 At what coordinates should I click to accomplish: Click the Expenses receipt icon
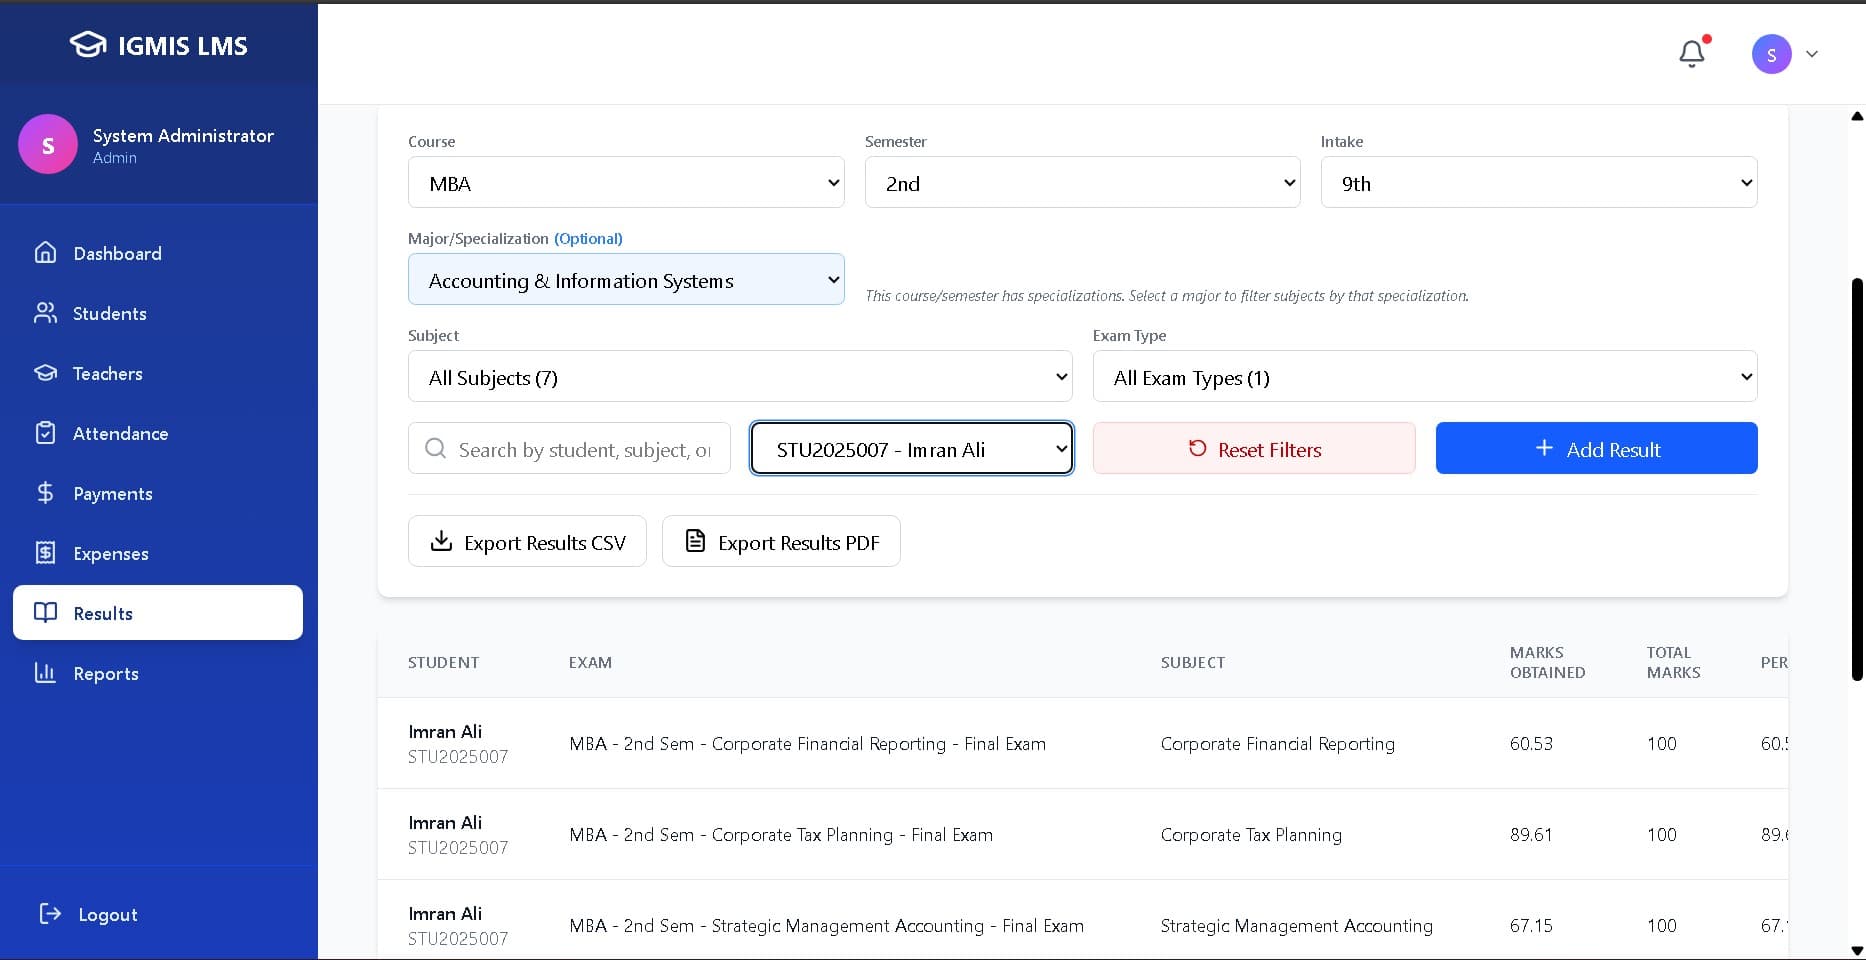[45, 553]
